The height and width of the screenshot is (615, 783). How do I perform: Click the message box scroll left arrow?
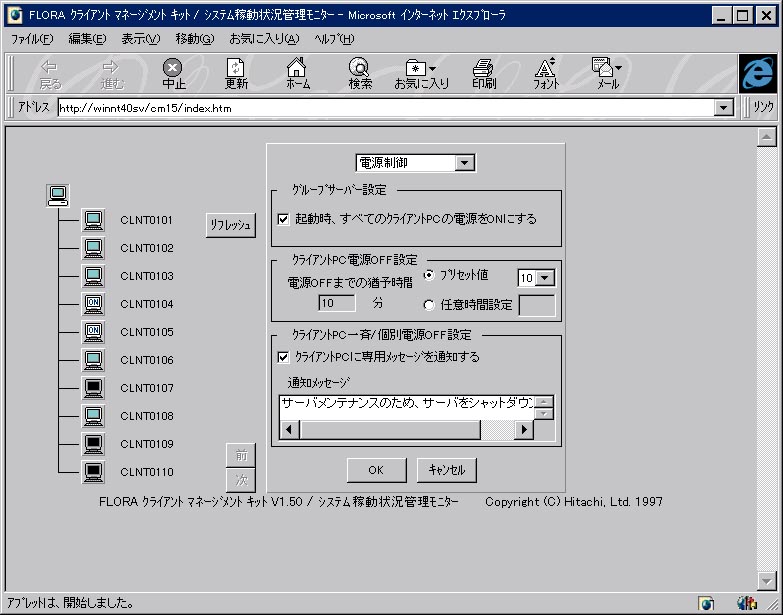tap(289, 430)
